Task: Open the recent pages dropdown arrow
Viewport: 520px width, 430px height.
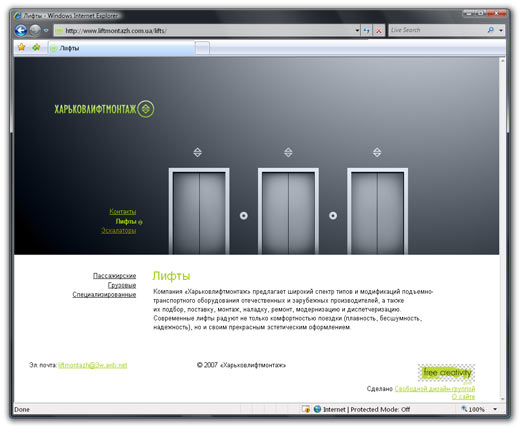Action: coord(46,30)
